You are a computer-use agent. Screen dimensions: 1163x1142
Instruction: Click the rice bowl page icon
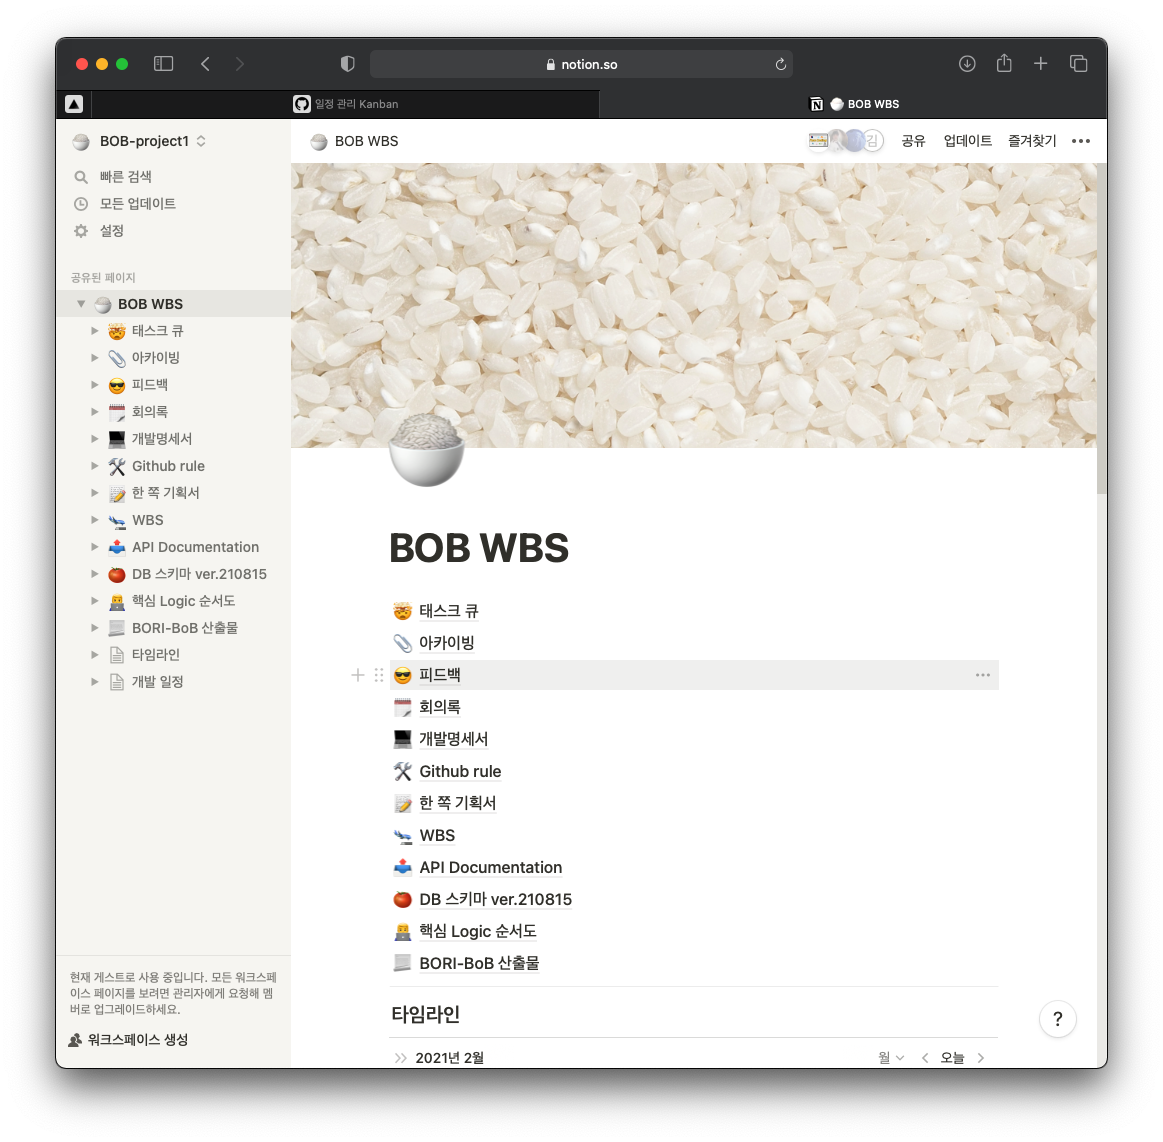coord(426,450)
